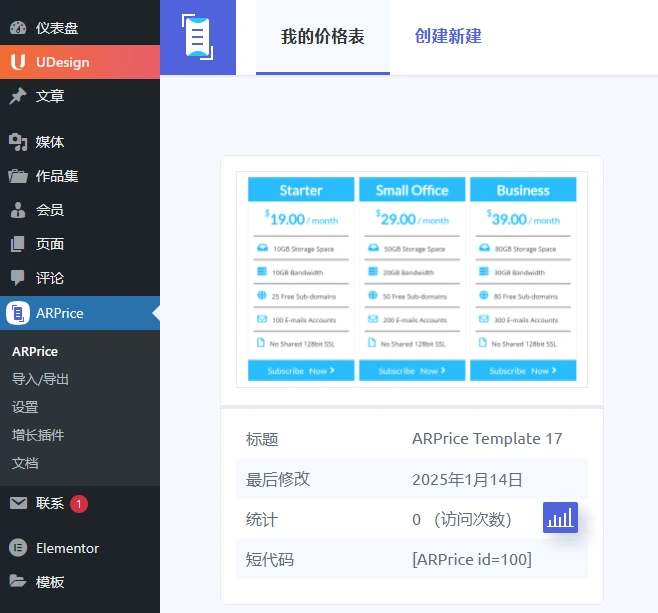Image resolution: width=658 pixels, height=613 pixels.
Task: Click the $29.00 / month price
Action: 412,219
